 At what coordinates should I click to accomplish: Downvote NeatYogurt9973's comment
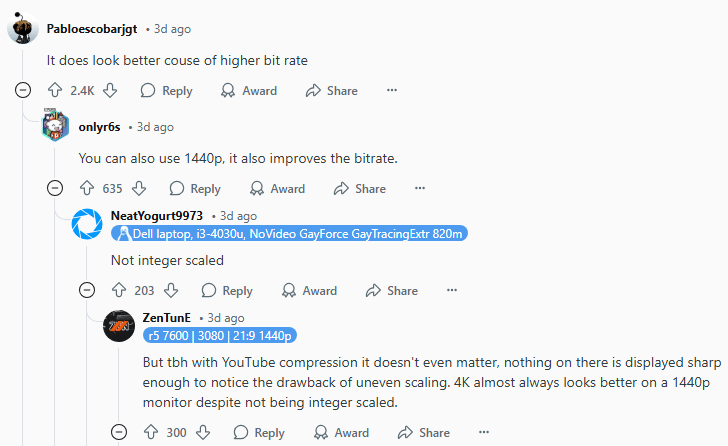coord(170,290)
